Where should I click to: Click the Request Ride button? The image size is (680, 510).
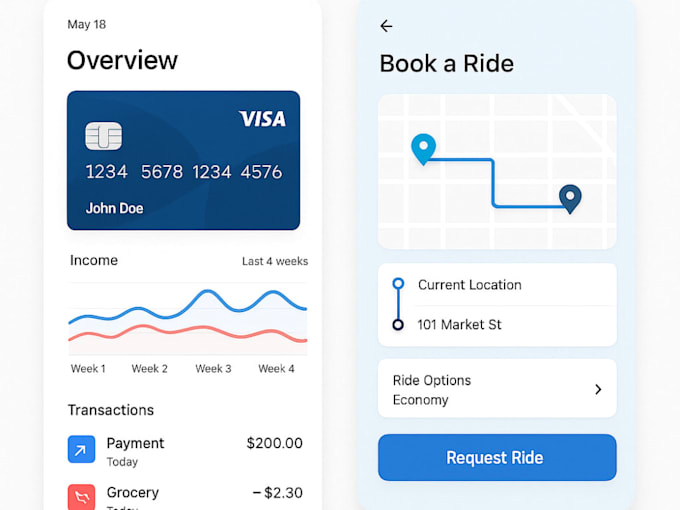click(497, 458)
